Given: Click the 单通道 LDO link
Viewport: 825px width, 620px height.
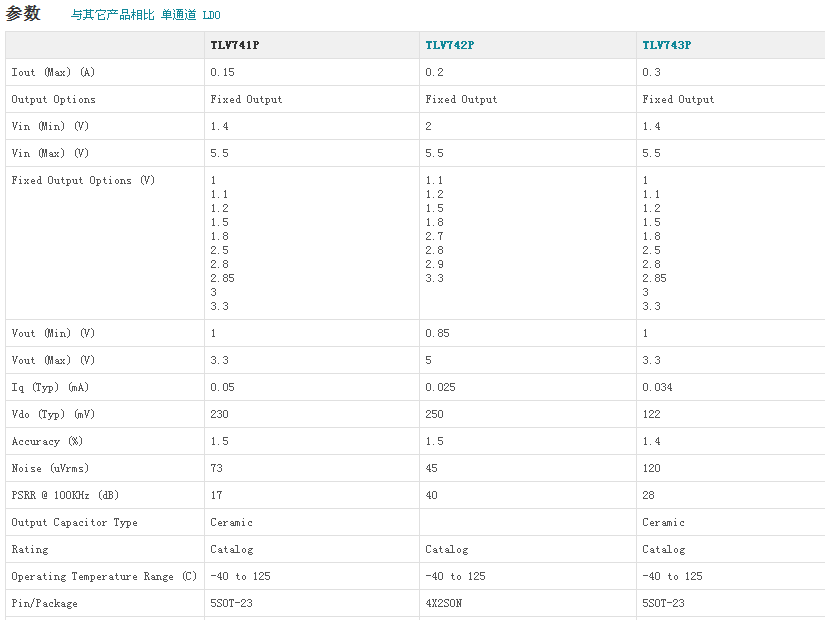Looking at the screenshot, I should click(x=191, y=16).
